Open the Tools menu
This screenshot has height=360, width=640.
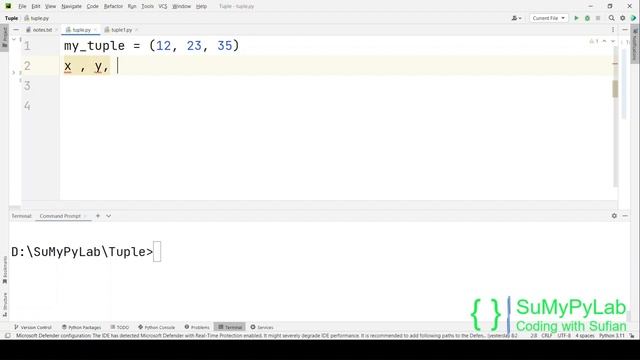pyautogui.click(x=147, y=6)
